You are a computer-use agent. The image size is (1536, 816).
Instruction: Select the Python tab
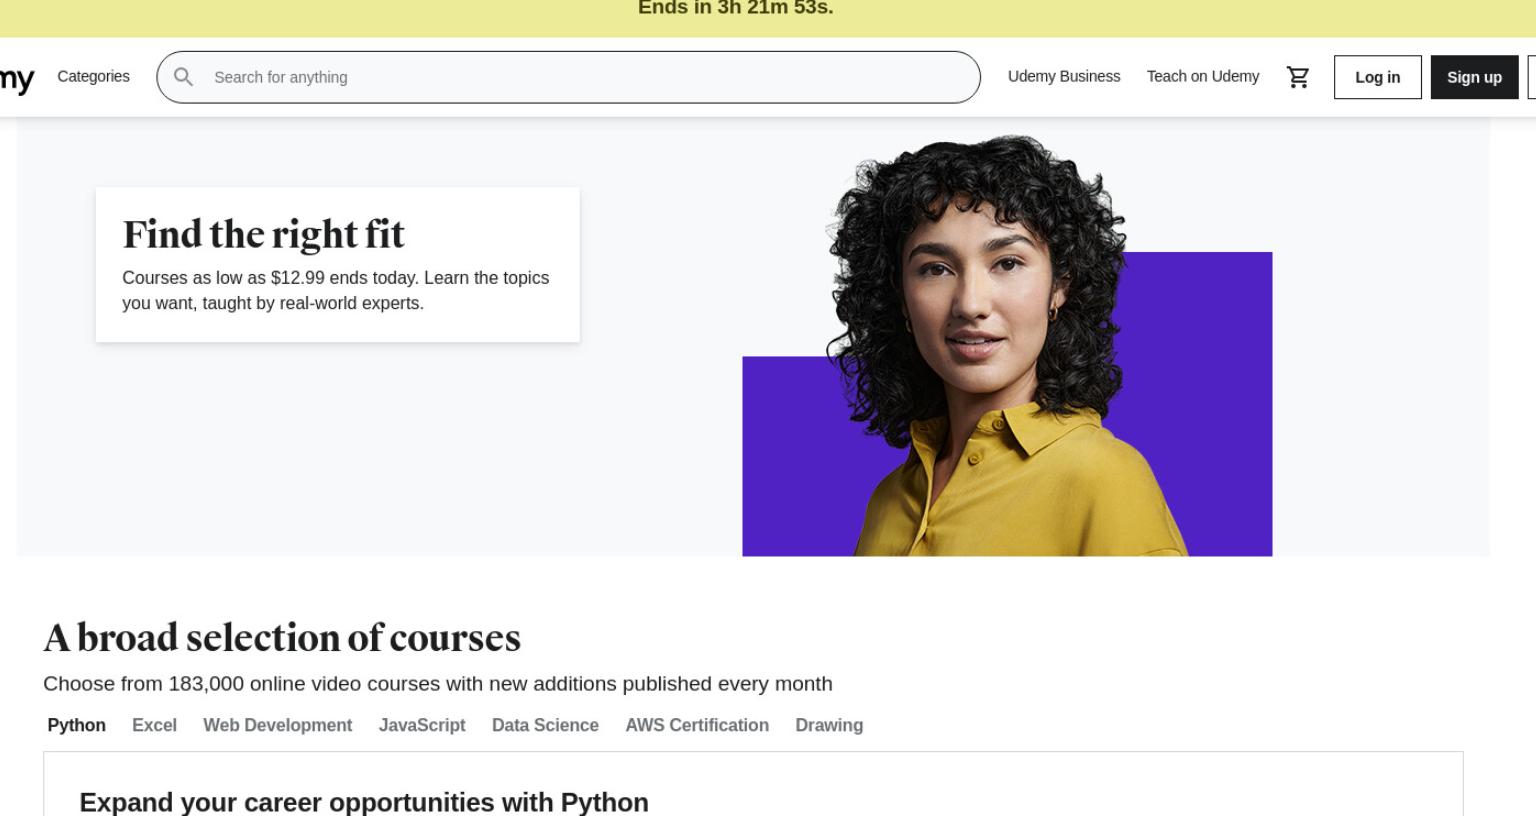tap(76, 725)
